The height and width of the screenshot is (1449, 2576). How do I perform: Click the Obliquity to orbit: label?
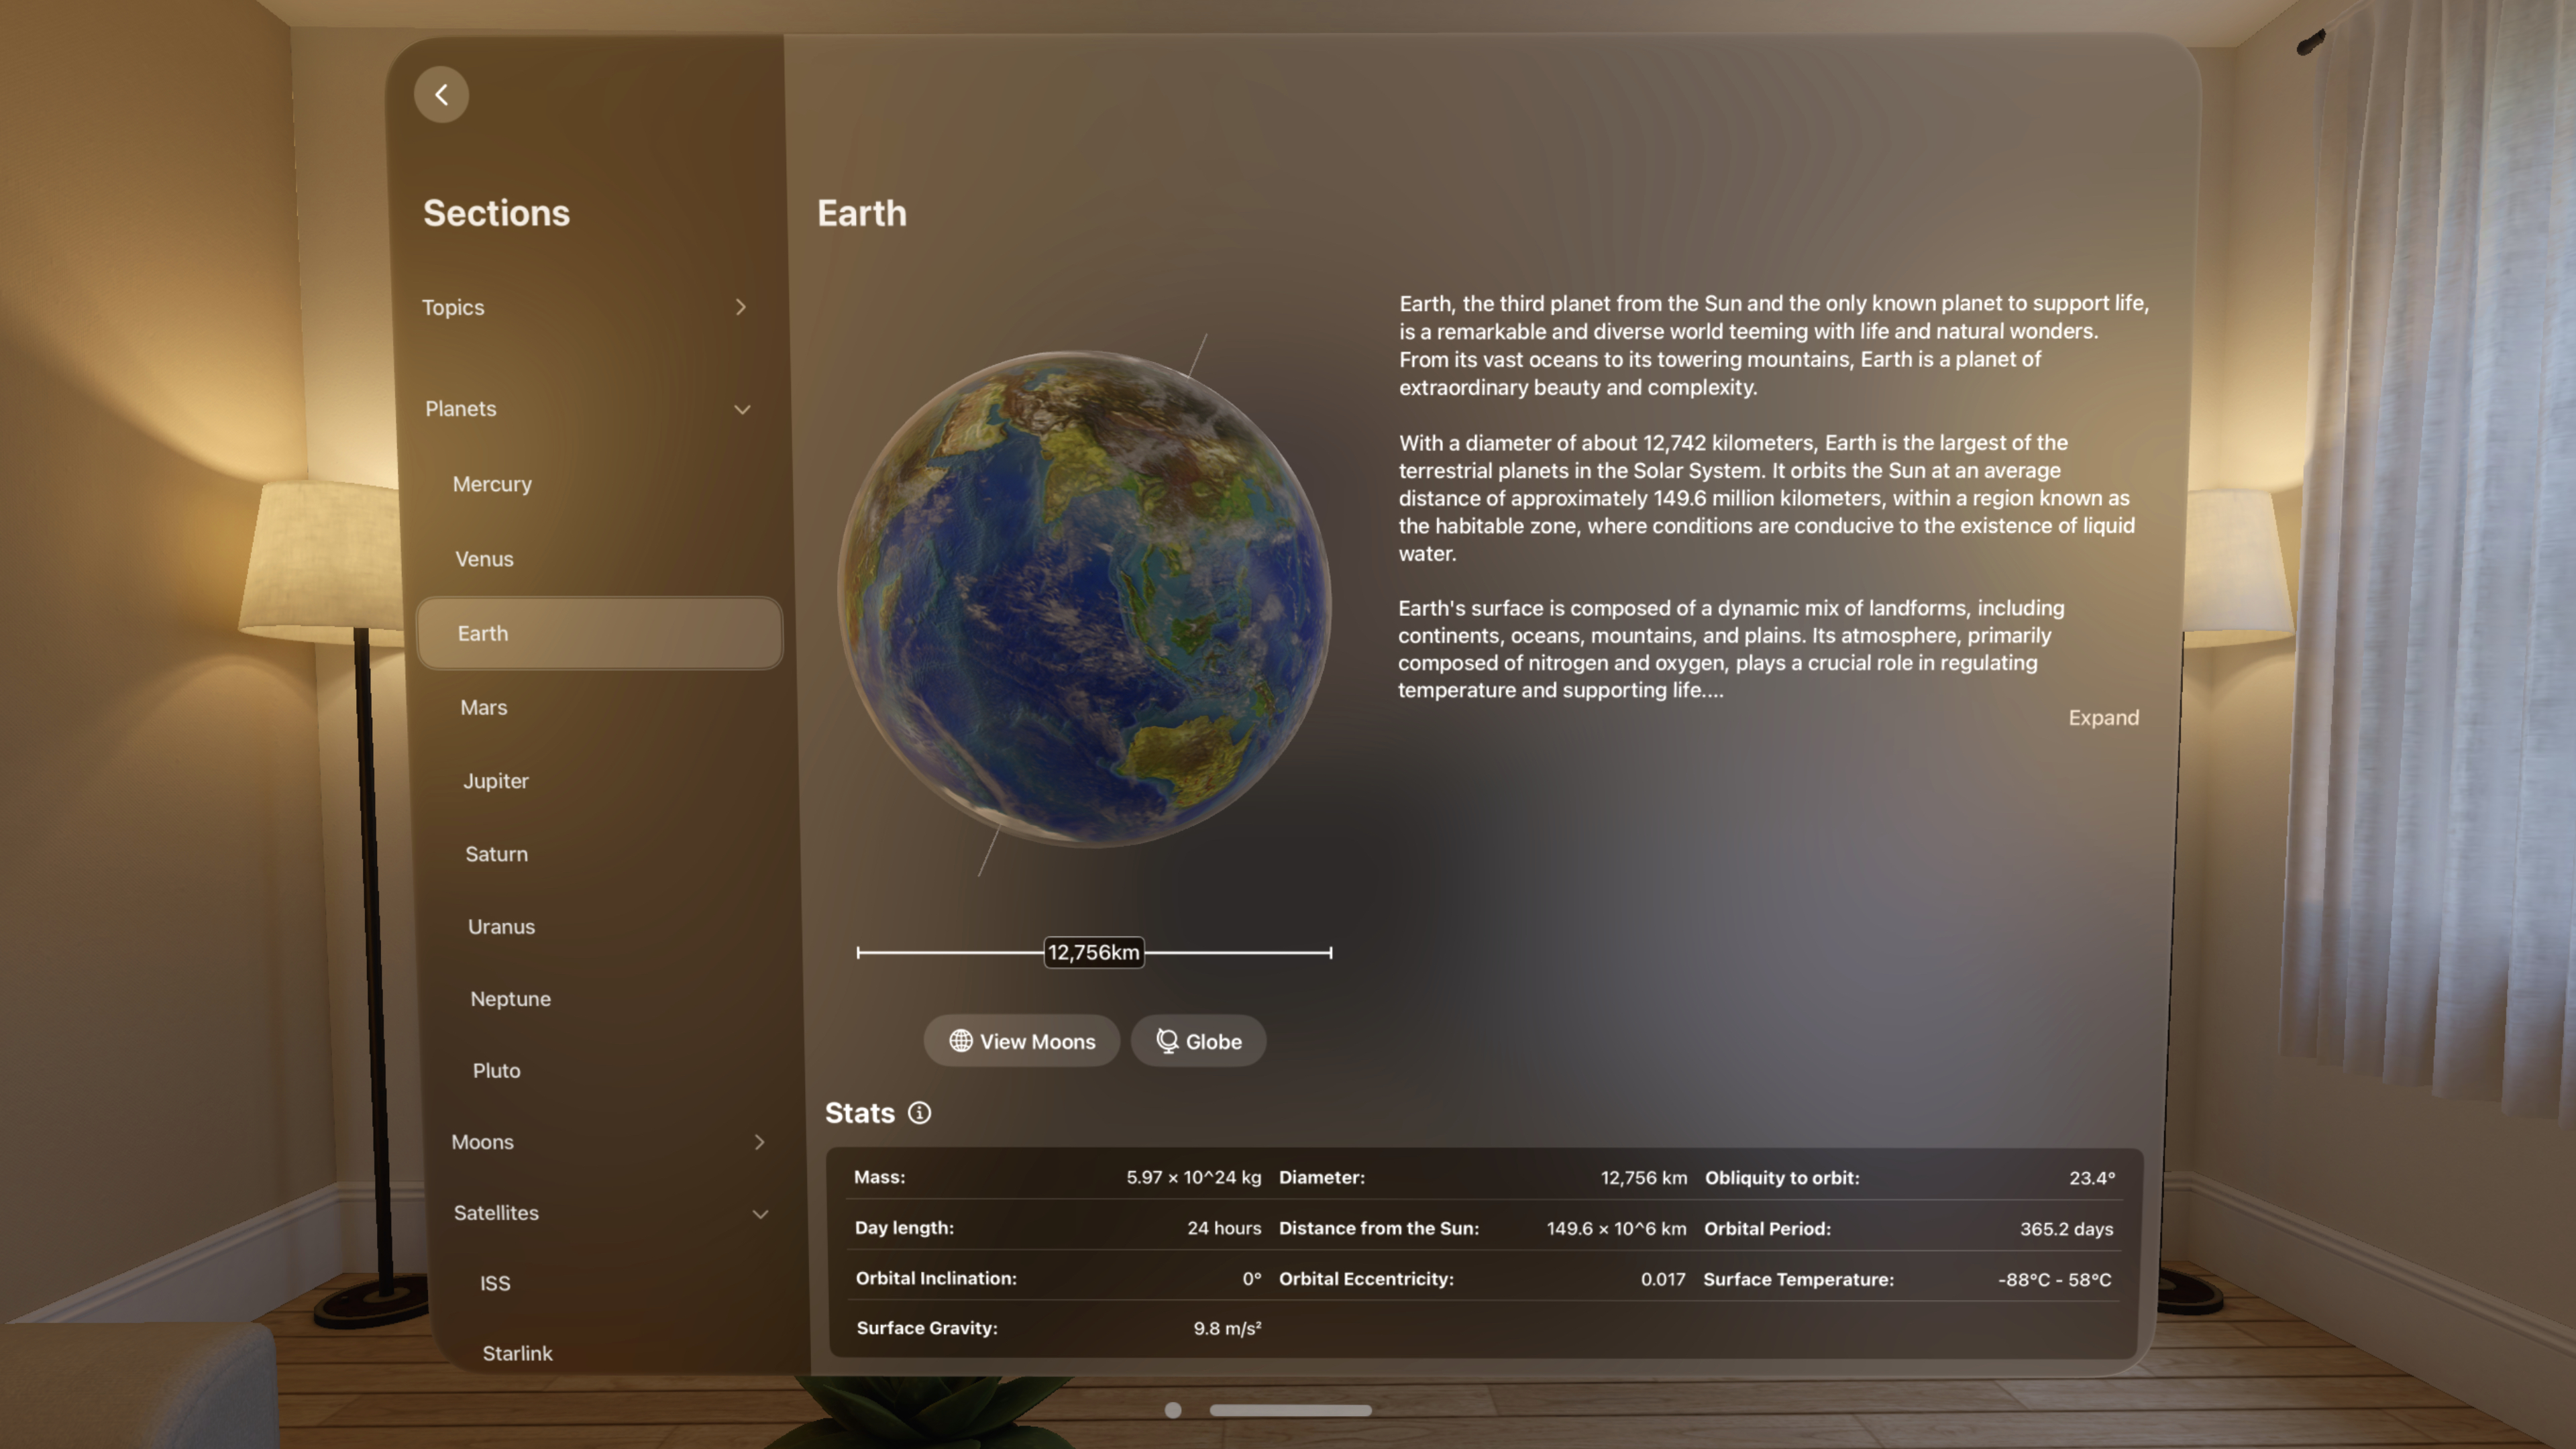point(1782,1179)
